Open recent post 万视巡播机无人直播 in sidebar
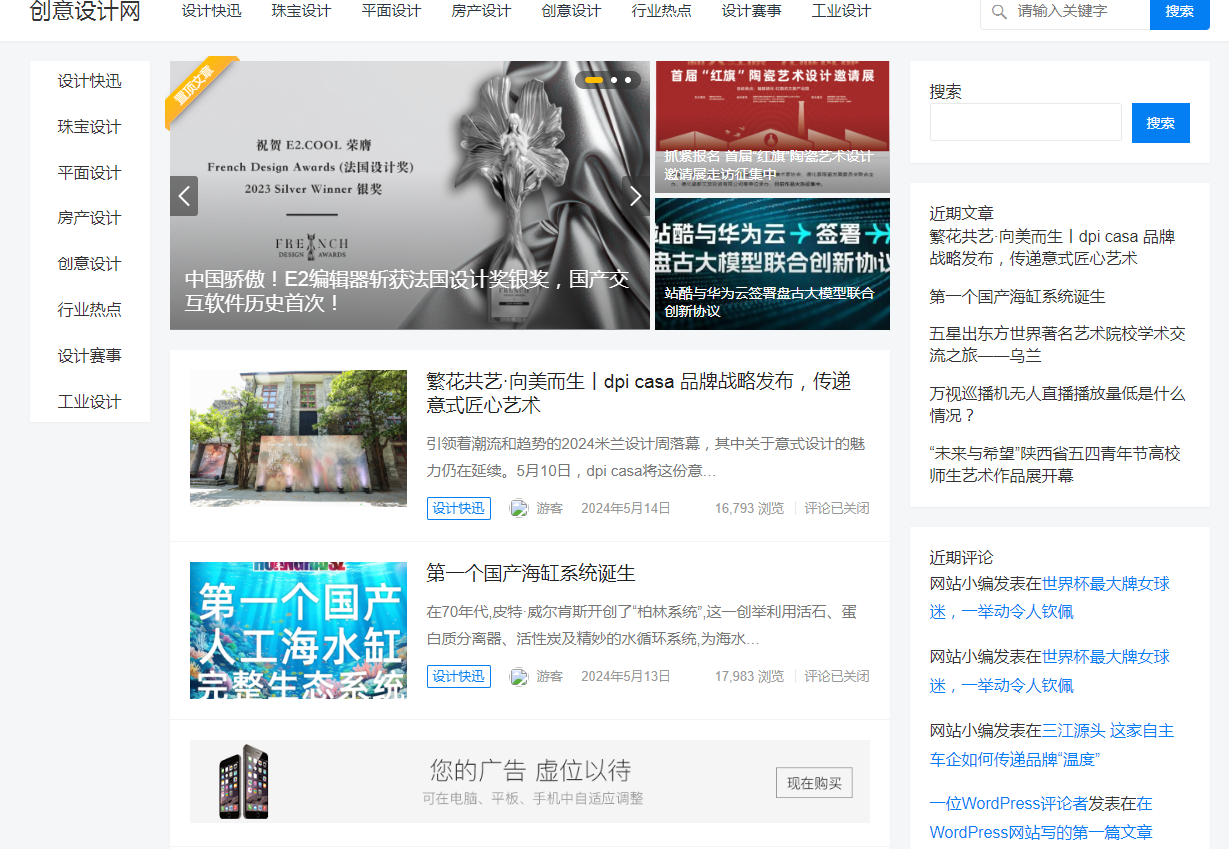The height and width of the screenshot is (849, 1229). pyautogui.click(x=1057, y=404)
